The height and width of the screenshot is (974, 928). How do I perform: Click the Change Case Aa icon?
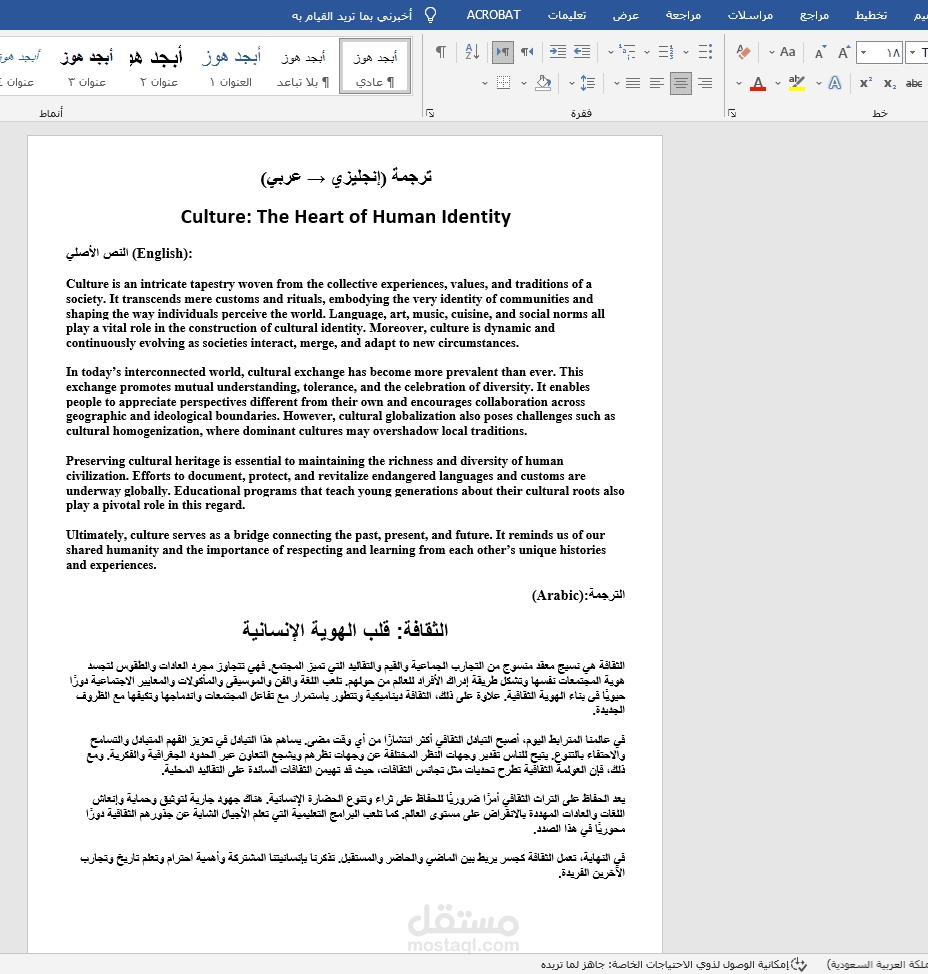click(x=788, y=52)
